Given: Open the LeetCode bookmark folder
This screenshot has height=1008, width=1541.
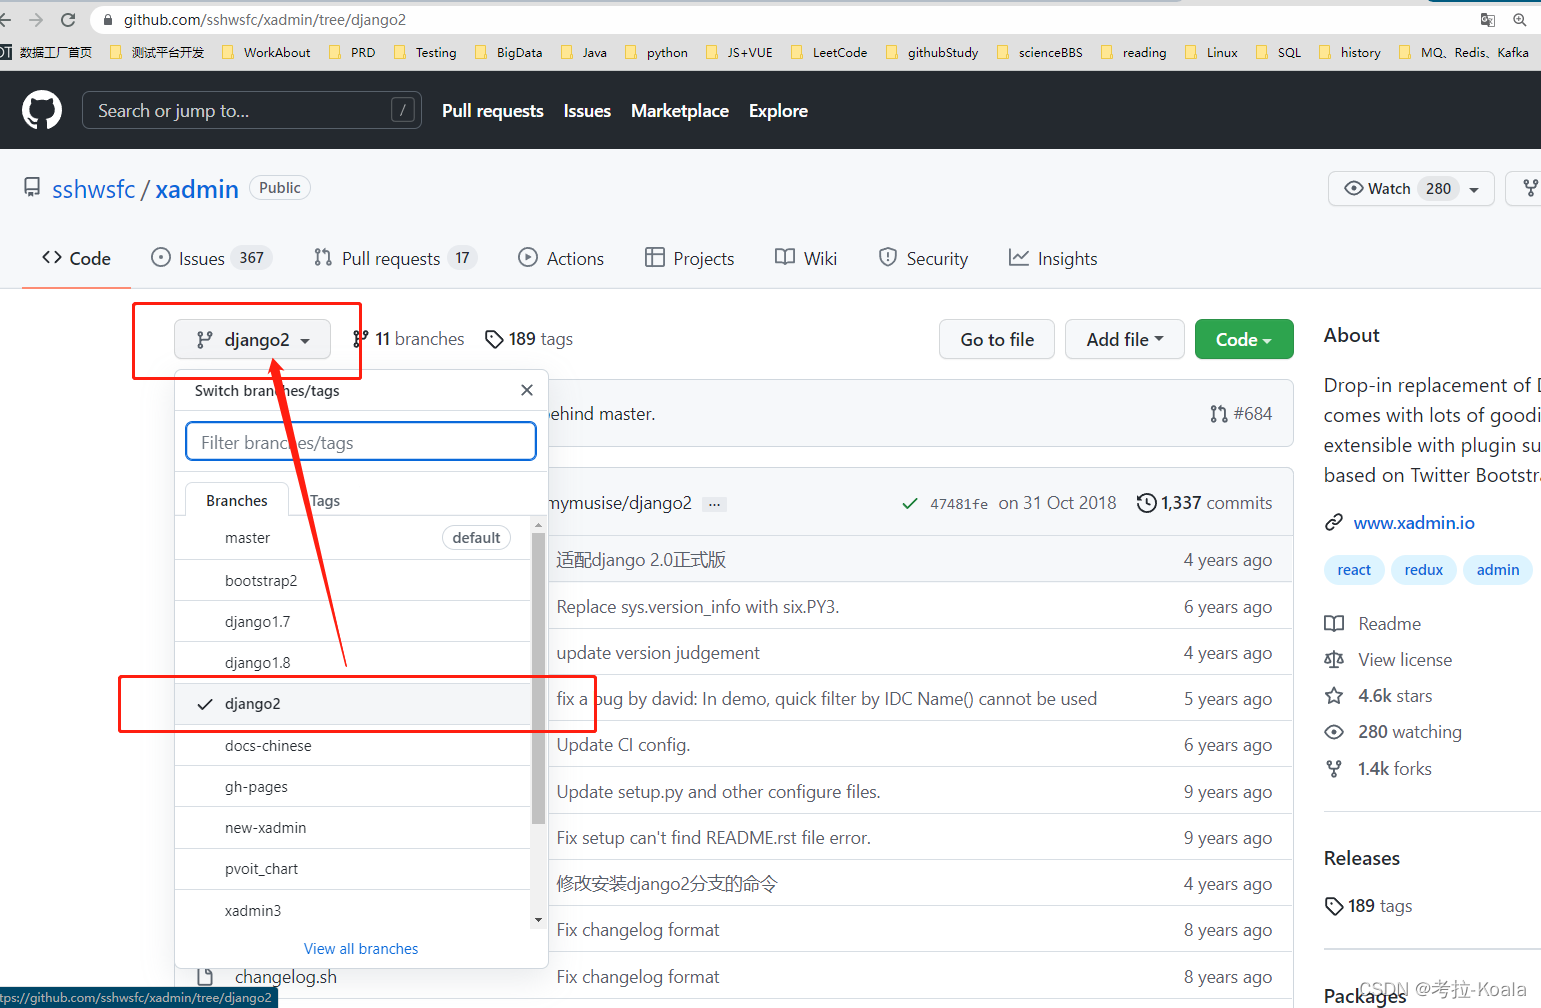Looking at the screenshot, I should click(828, 52).
